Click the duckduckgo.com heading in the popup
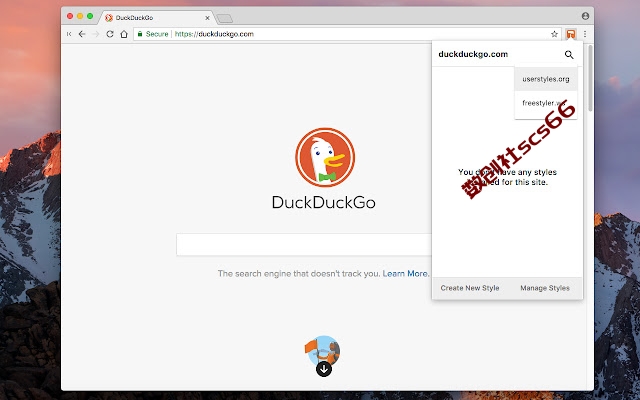This screenshot has width=640, height=400. pos(473,54)
